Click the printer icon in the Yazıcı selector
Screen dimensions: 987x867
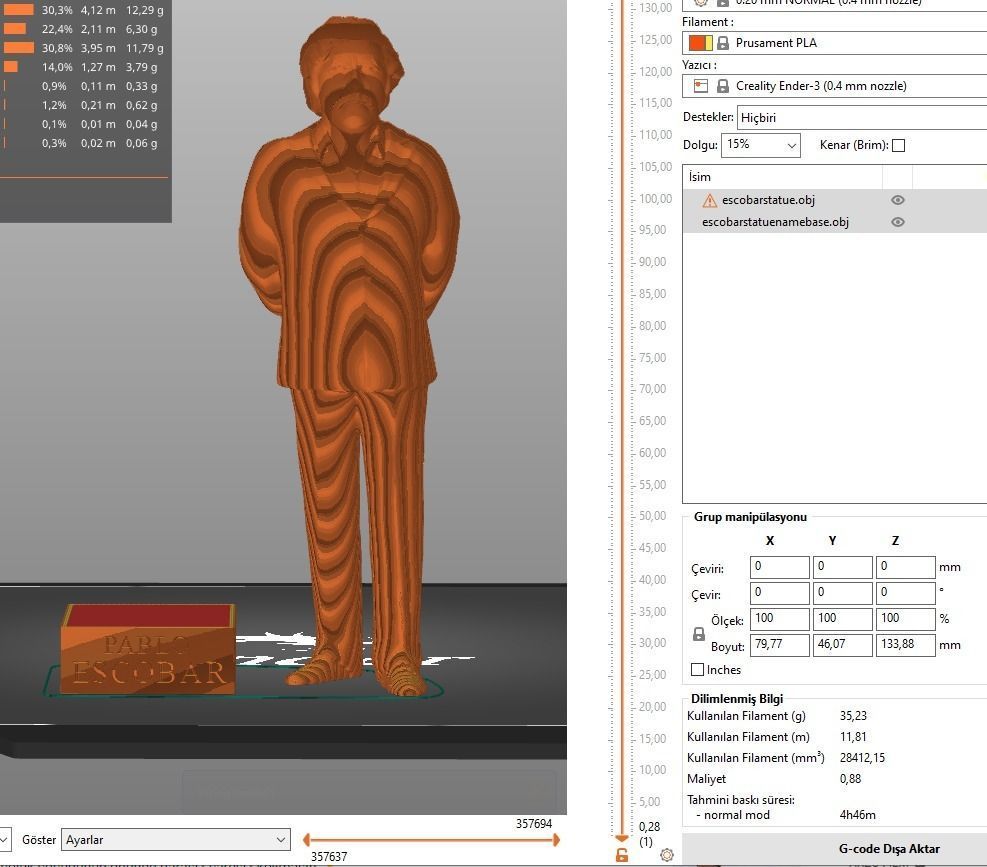point(701,86)
